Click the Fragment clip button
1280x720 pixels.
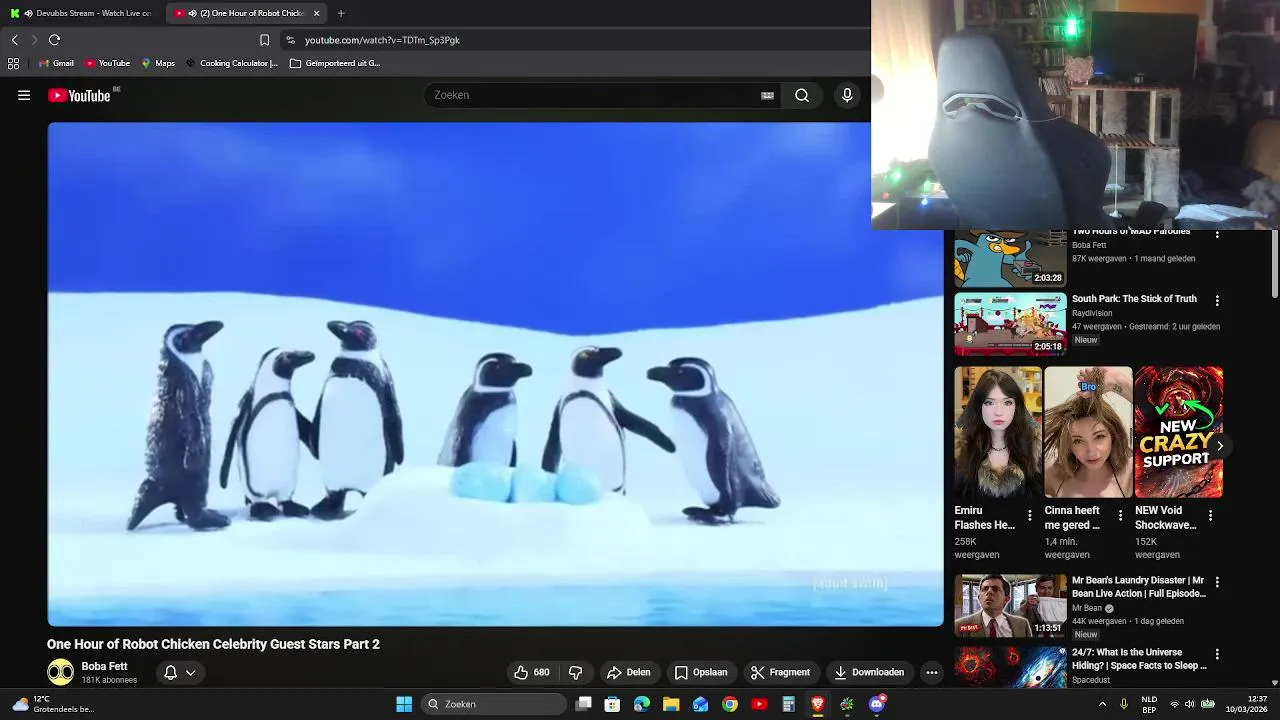[x=780, y=672]
